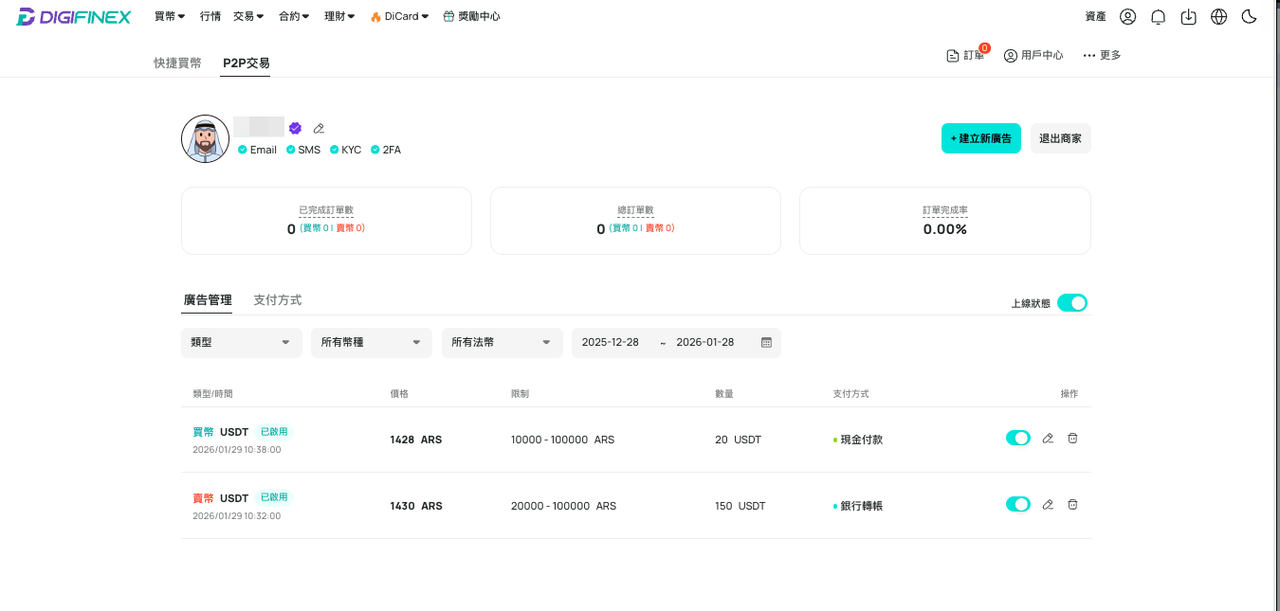This screenshot has width=1280, height=611.
Task: Click the 退出商家 button
Action: pos(1060,138)
